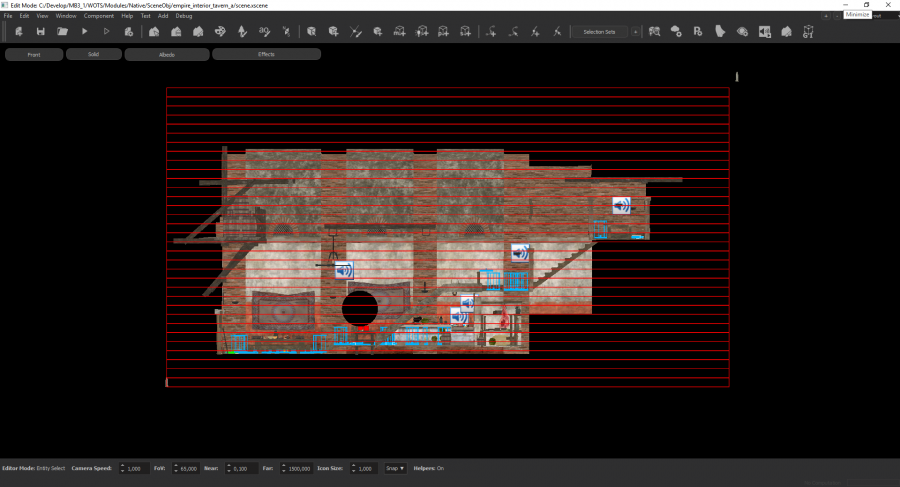Click the scene search magnifier icon

click(654, 32)
